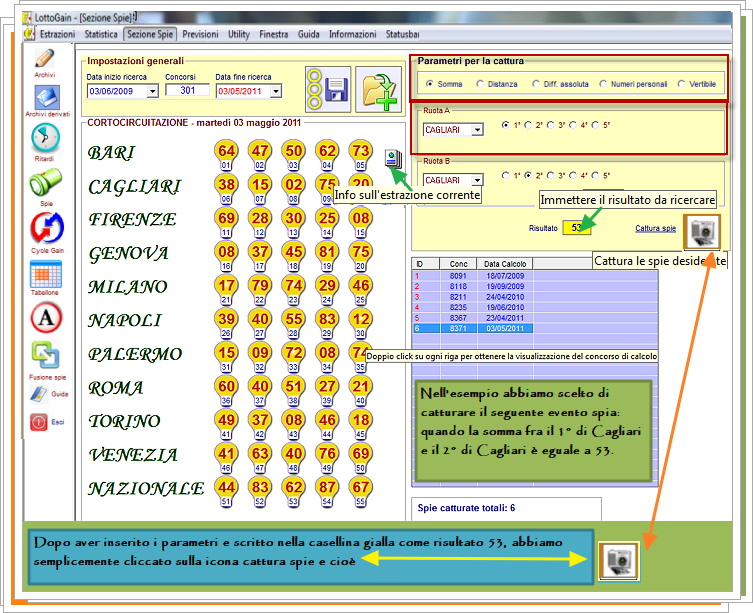Image resolution: width=753 pixels, height=613 pixels.
Task: Select table row with Conc 8091
Action: click(x=535, y=276)
